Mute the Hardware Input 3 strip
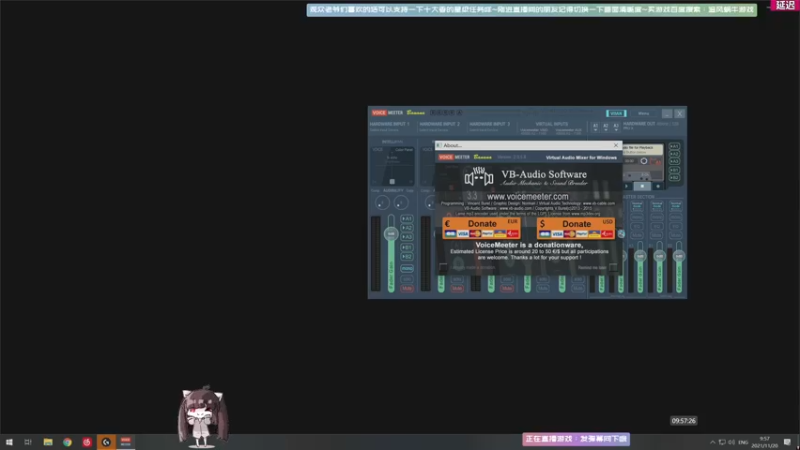Viewport: 800px width, 450px height. point(507,289)
